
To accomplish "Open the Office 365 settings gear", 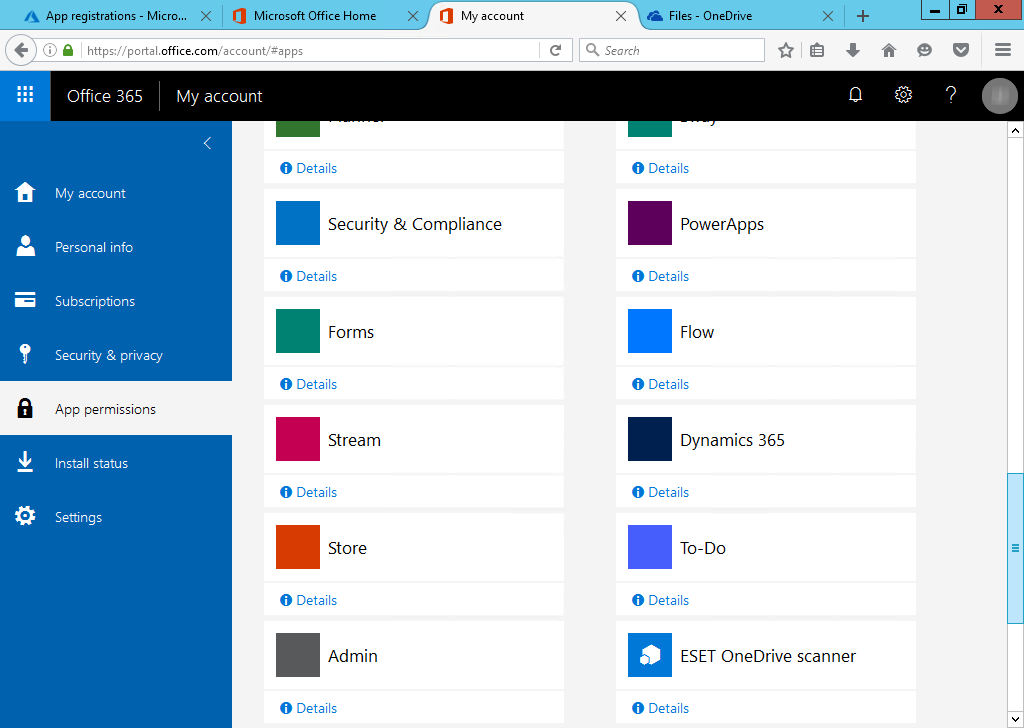I will coord(903,95).
